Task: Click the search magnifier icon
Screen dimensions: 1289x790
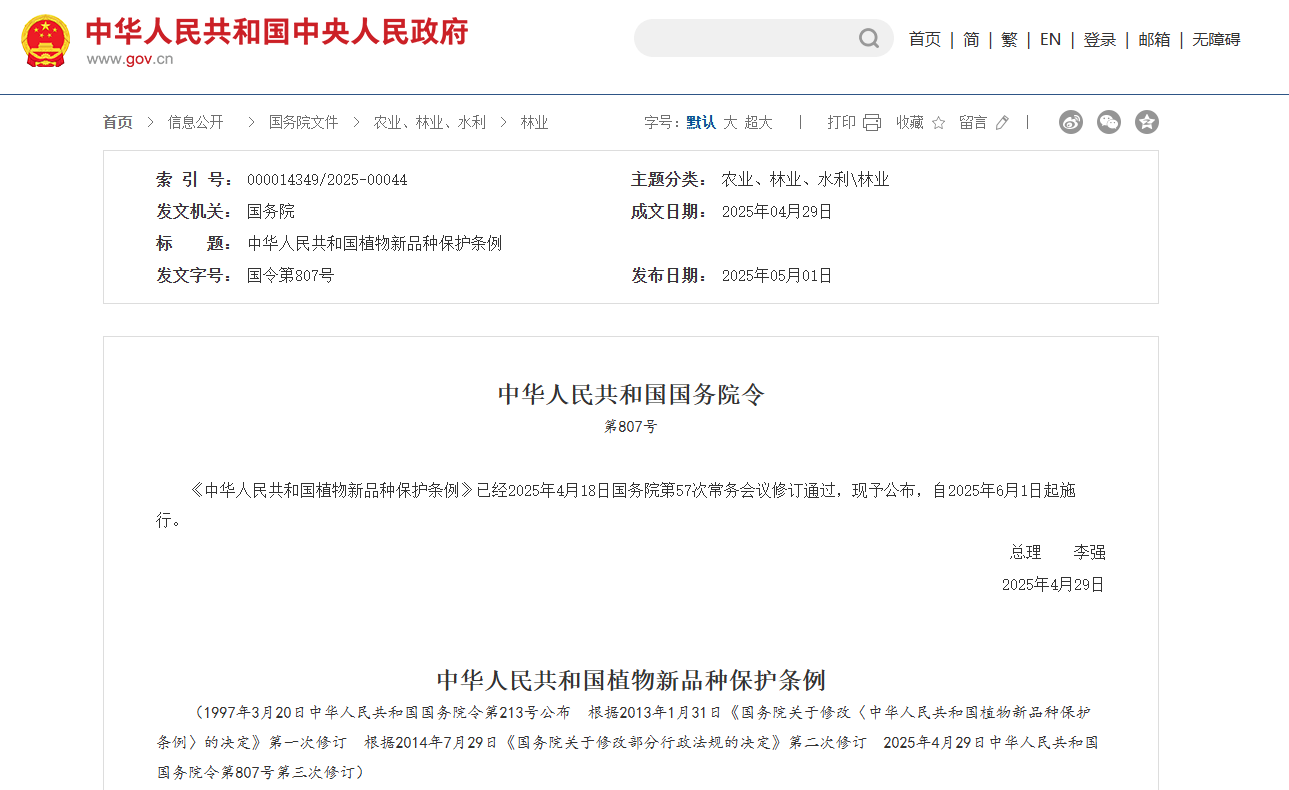Action: tap(869, 39)
